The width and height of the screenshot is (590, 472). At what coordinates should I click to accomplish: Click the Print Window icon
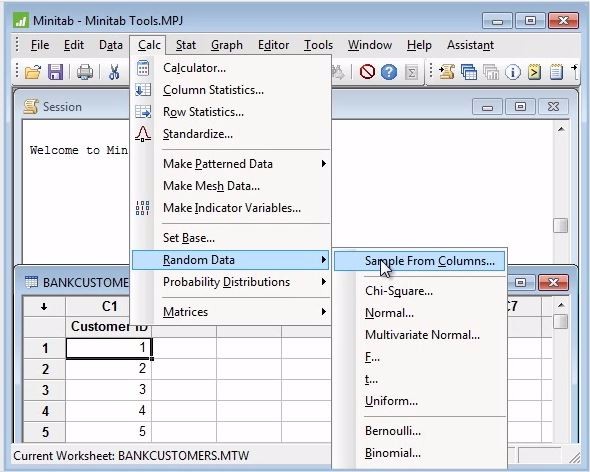(x=85, y=72)
